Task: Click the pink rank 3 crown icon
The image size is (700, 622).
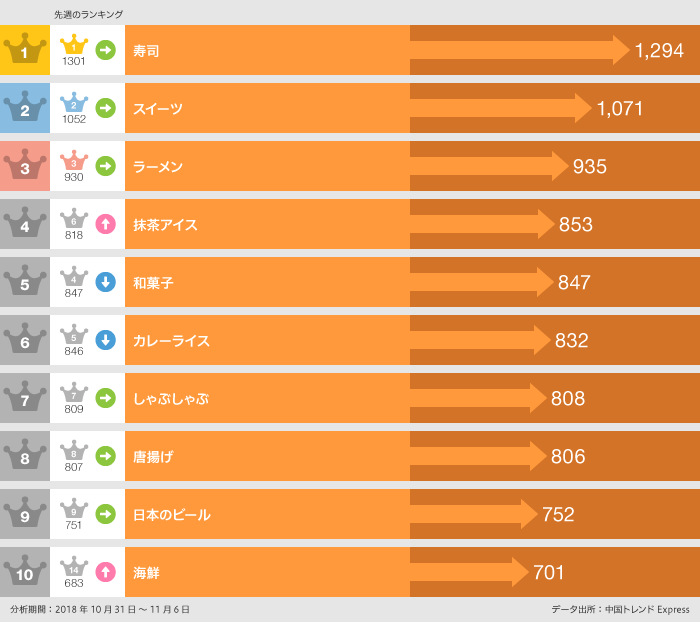Action: [x=25, y=166]
